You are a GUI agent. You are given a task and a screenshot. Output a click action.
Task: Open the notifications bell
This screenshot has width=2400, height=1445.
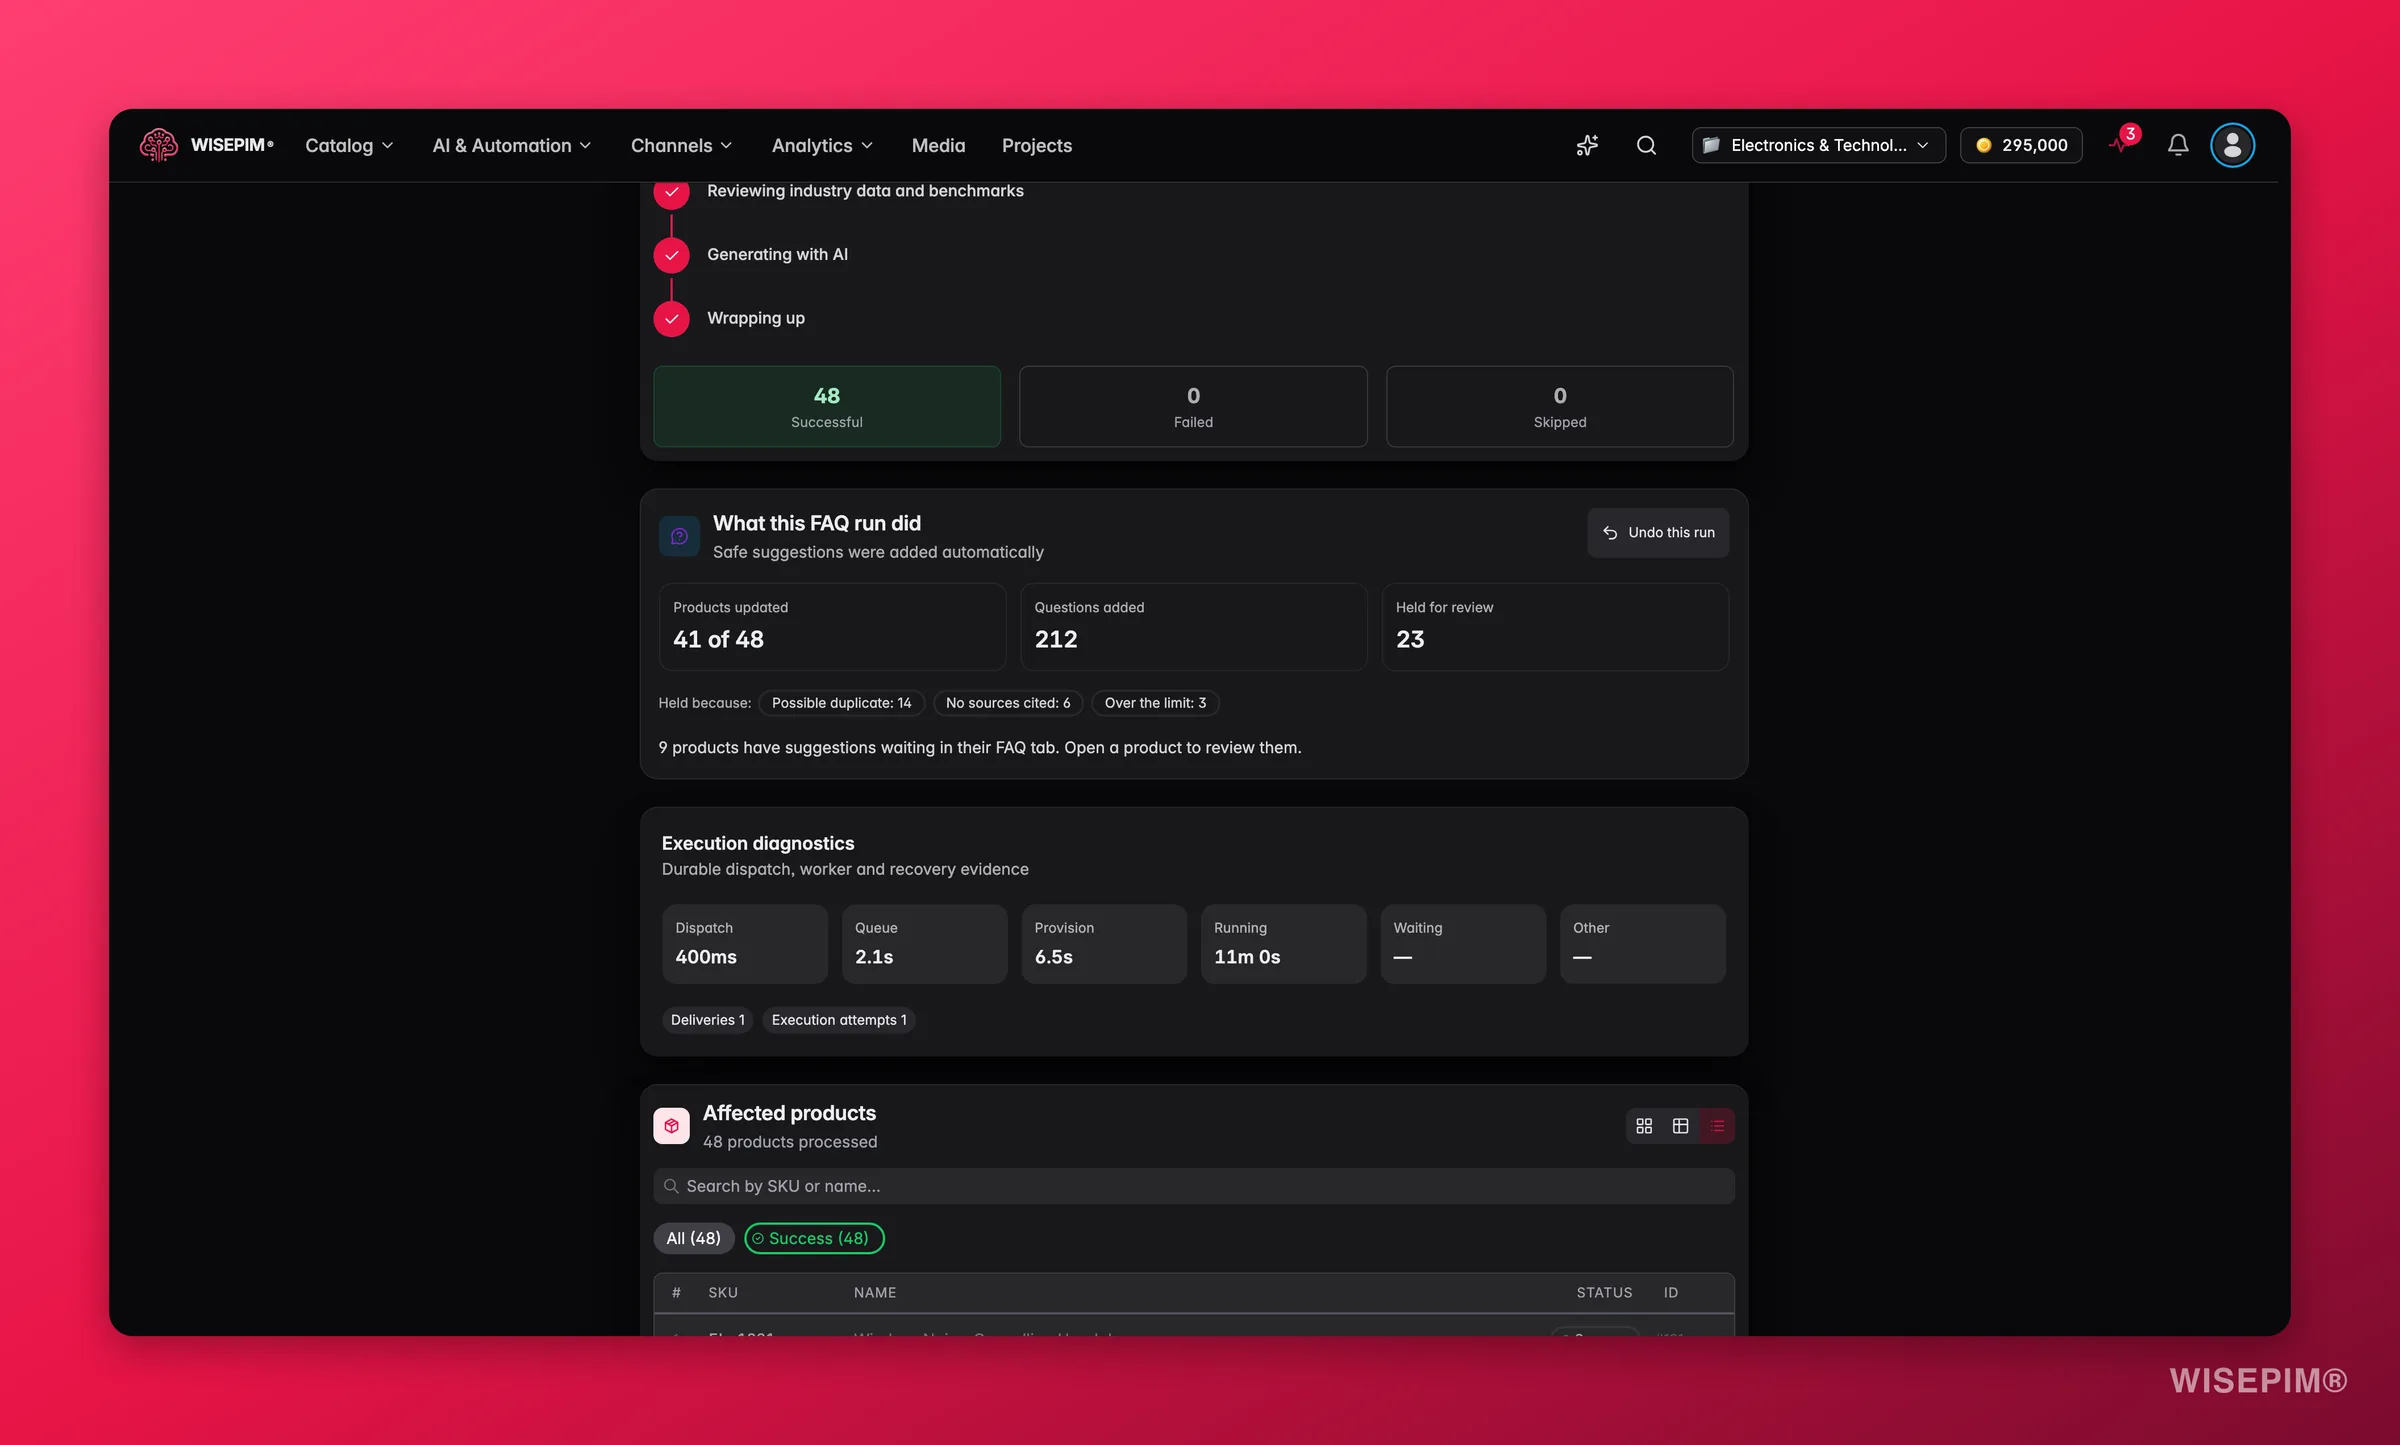[x=2178, y=146]
